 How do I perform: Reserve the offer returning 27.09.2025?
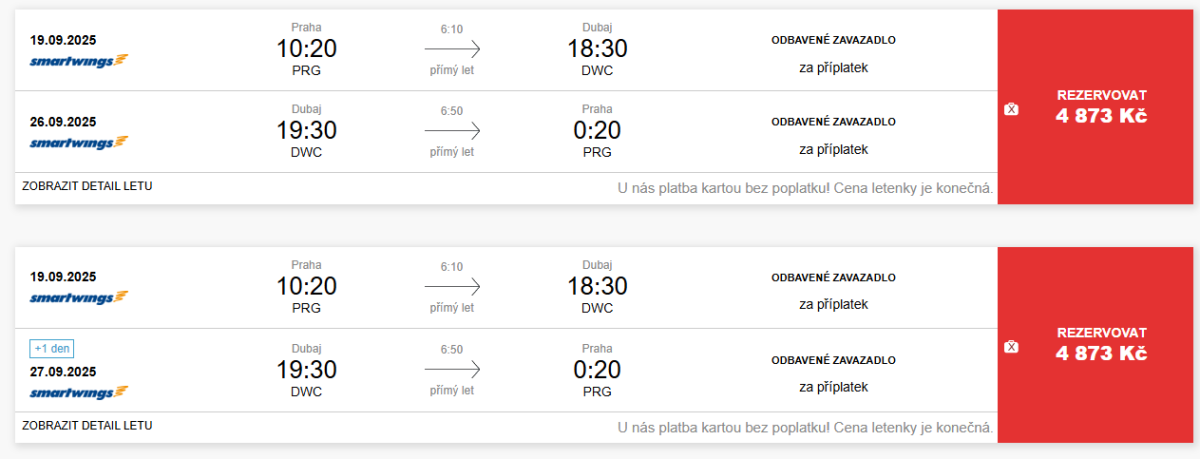1100,344
